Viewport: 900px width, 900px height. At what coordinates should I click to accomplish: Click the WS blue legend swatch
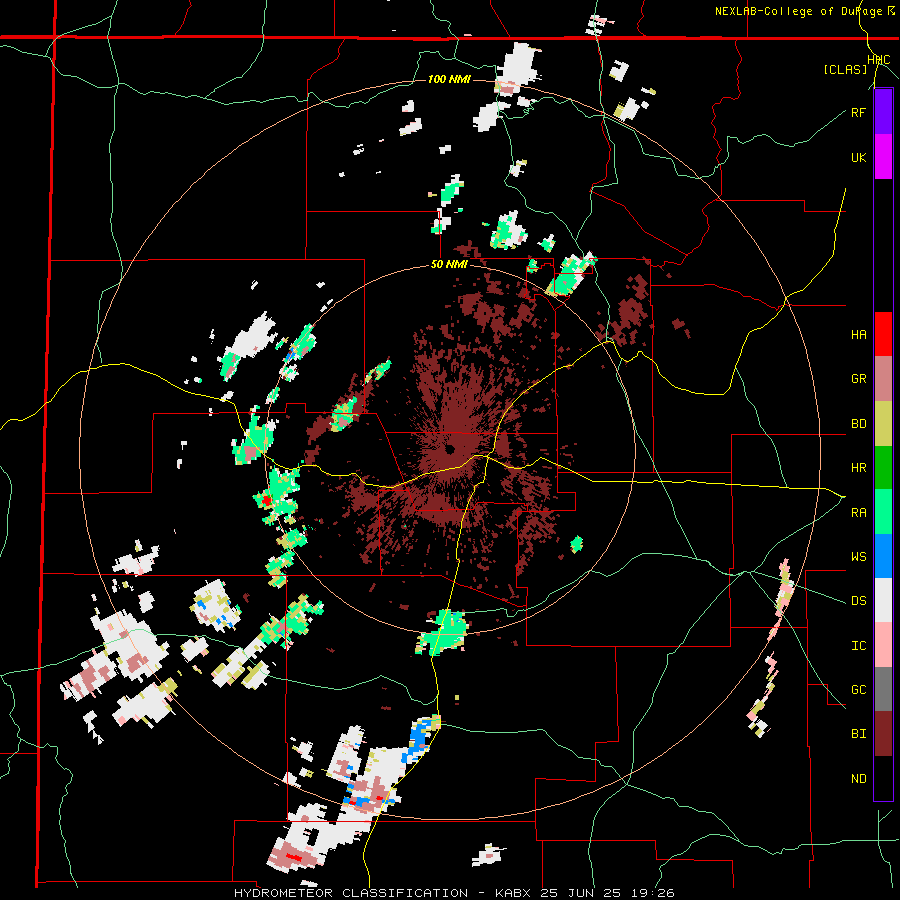pyautogui.click(x=883, y=556)
